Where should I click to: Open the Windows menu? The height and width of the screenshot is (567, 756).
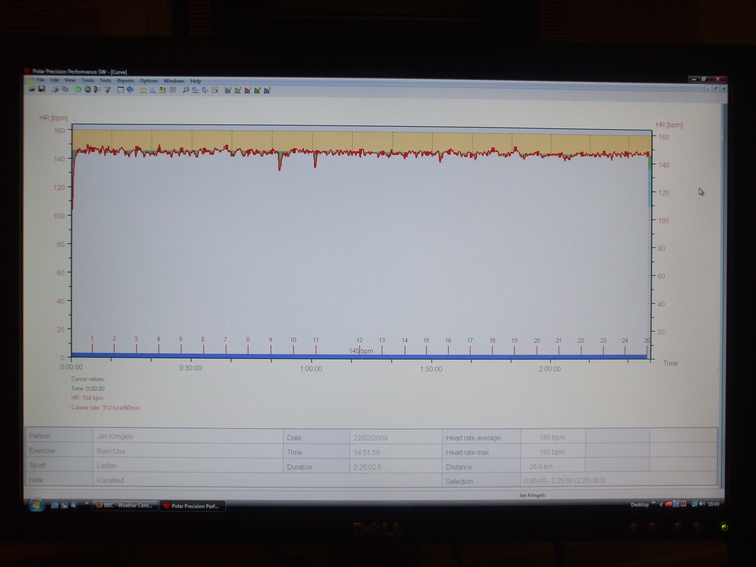click(x=174, y=81)
